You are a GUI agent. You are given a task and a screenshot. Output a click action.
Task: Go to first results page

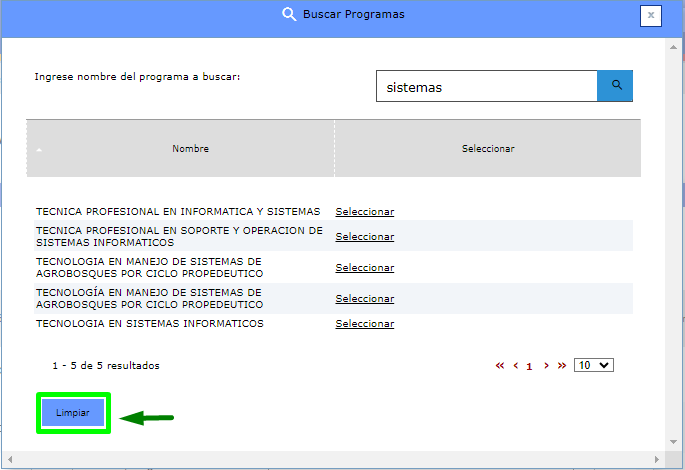[x=499, y=366]
